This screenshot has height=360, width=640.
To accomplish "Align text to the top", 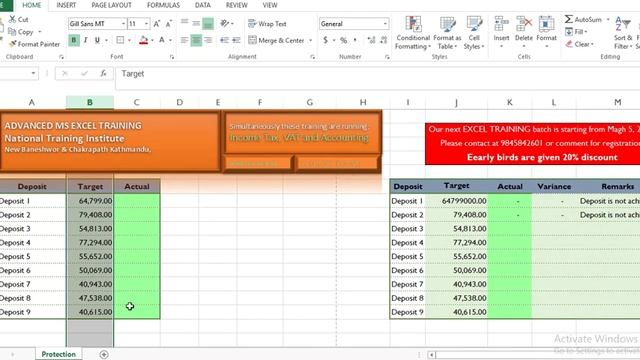I will click(184, 23).
